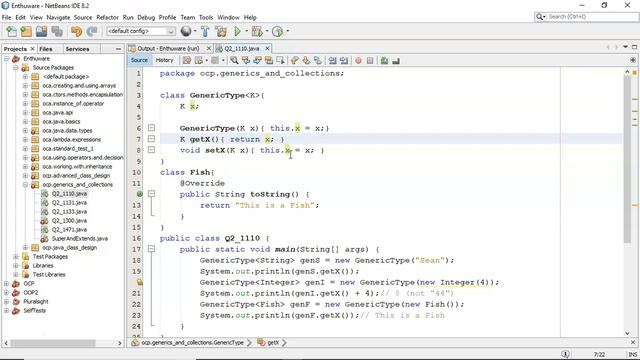Collapse the Source Packages node
This screenshot has height=360, width=640.
pyautogui.click(x=16, y=68)
